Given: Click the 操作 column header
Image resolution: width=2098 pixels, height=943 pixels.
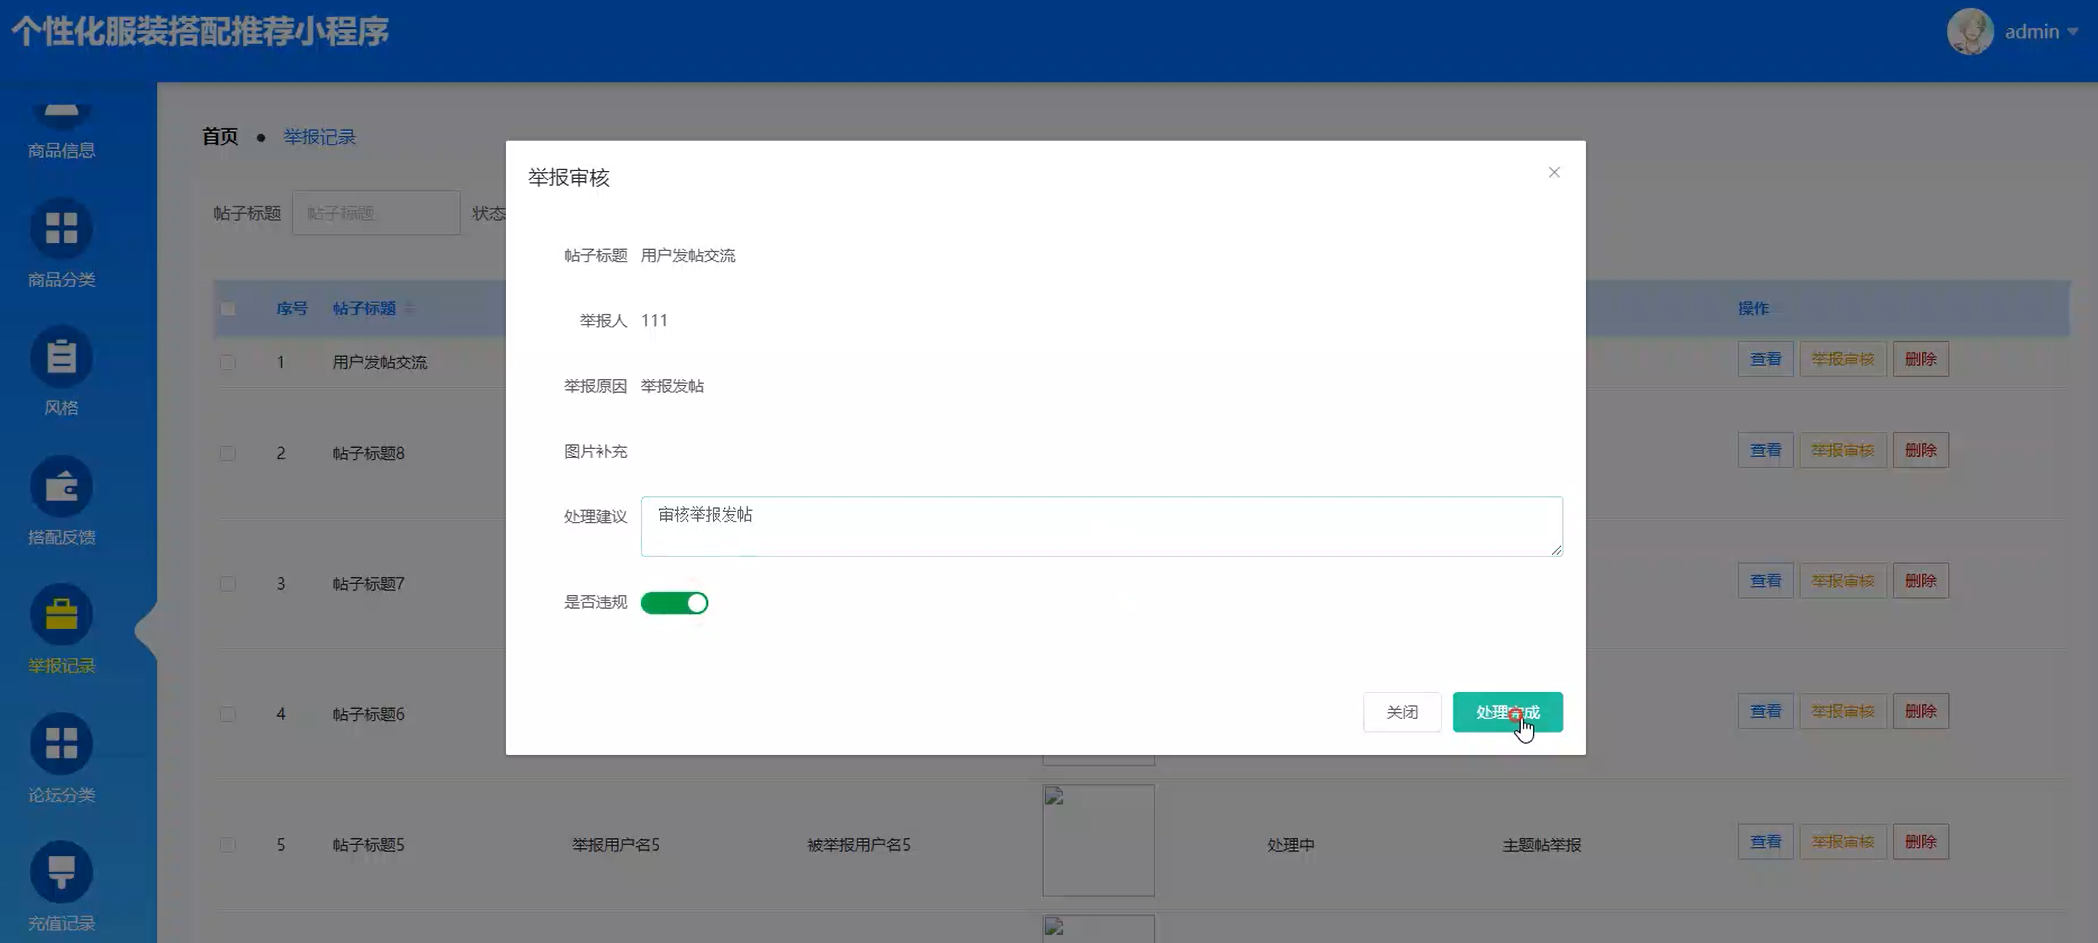Looking at the screenshot, I should pos(1753,309).
